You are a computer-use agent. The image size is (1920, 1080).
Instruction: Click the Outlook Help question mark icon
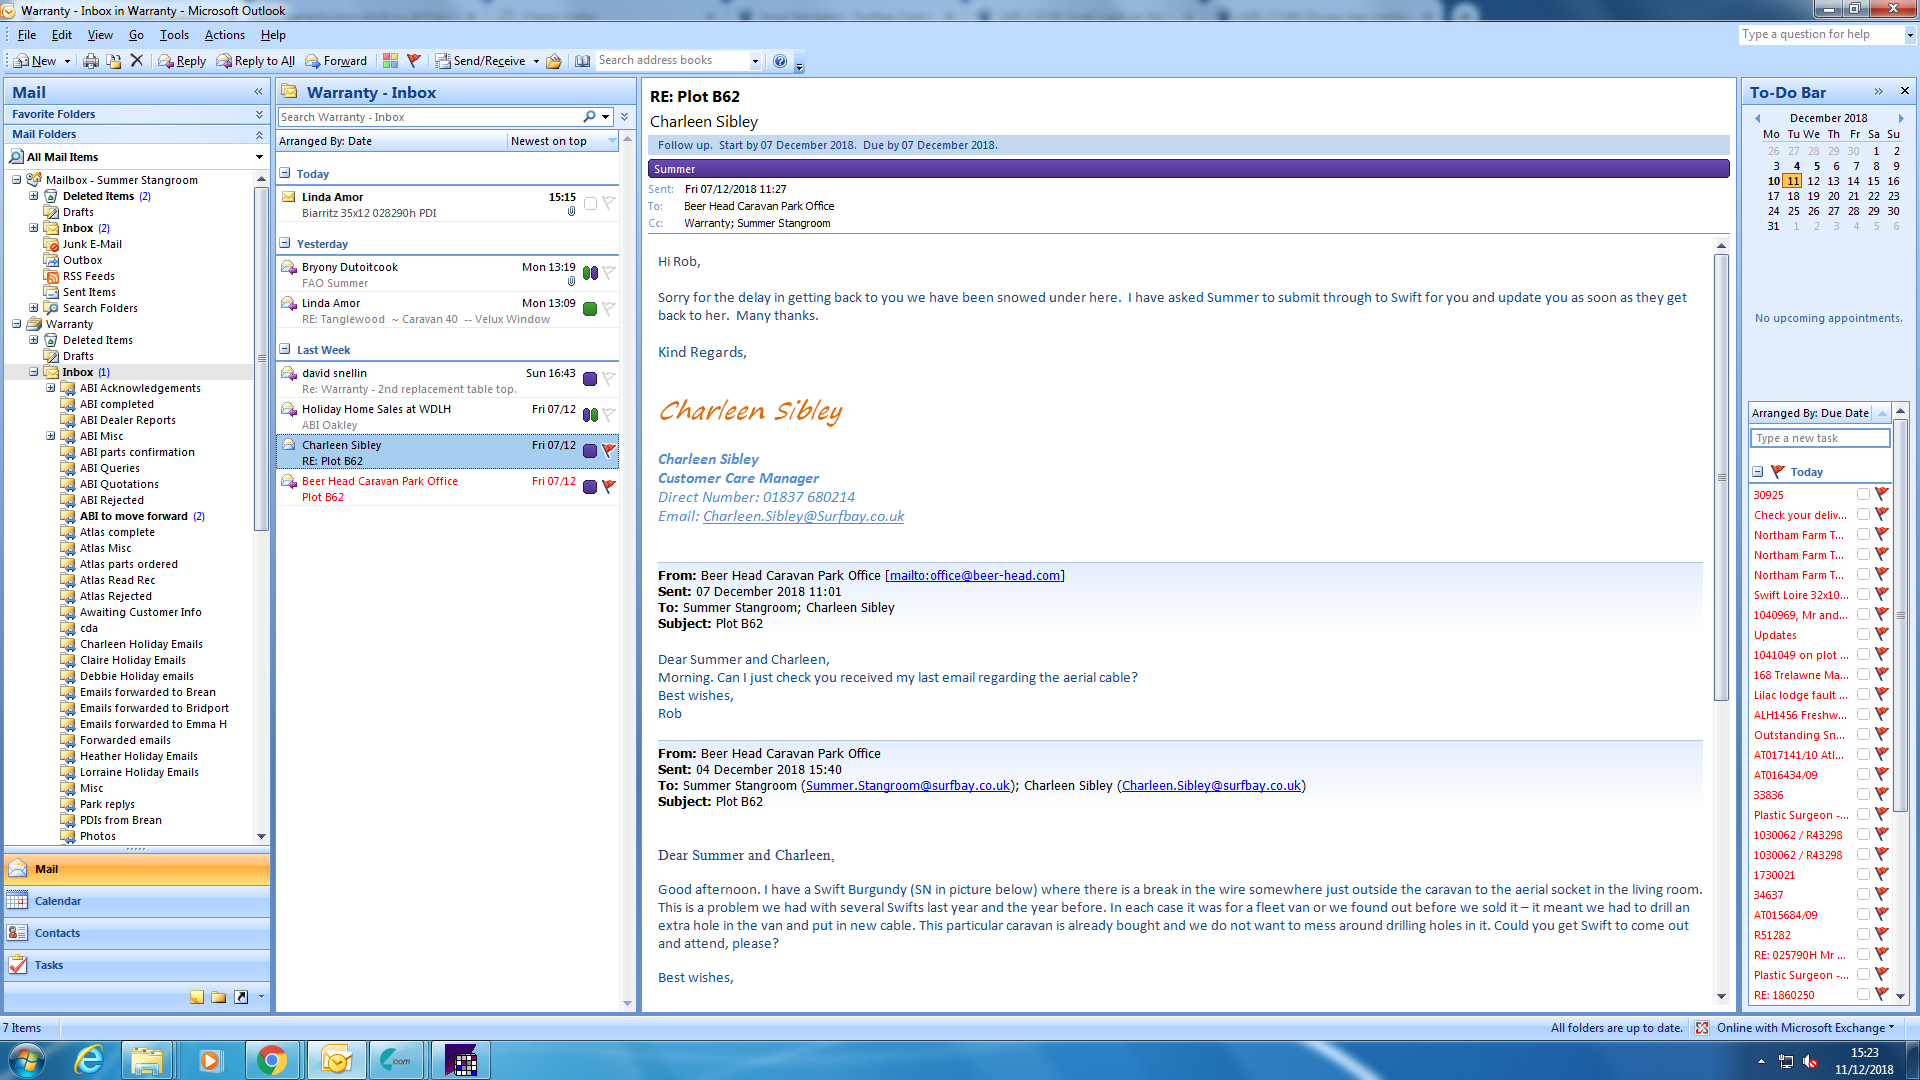780,61
